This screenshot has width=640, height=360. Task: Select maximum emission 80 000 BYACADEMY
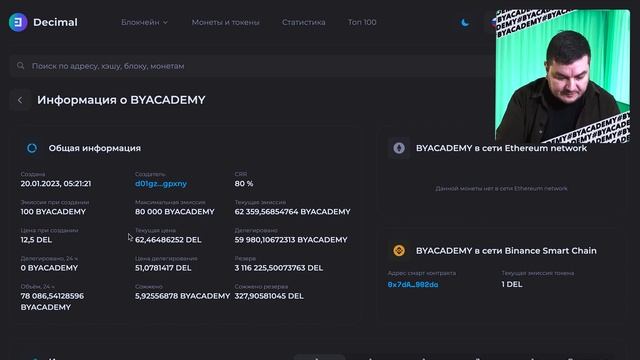(x=175, y=212)
